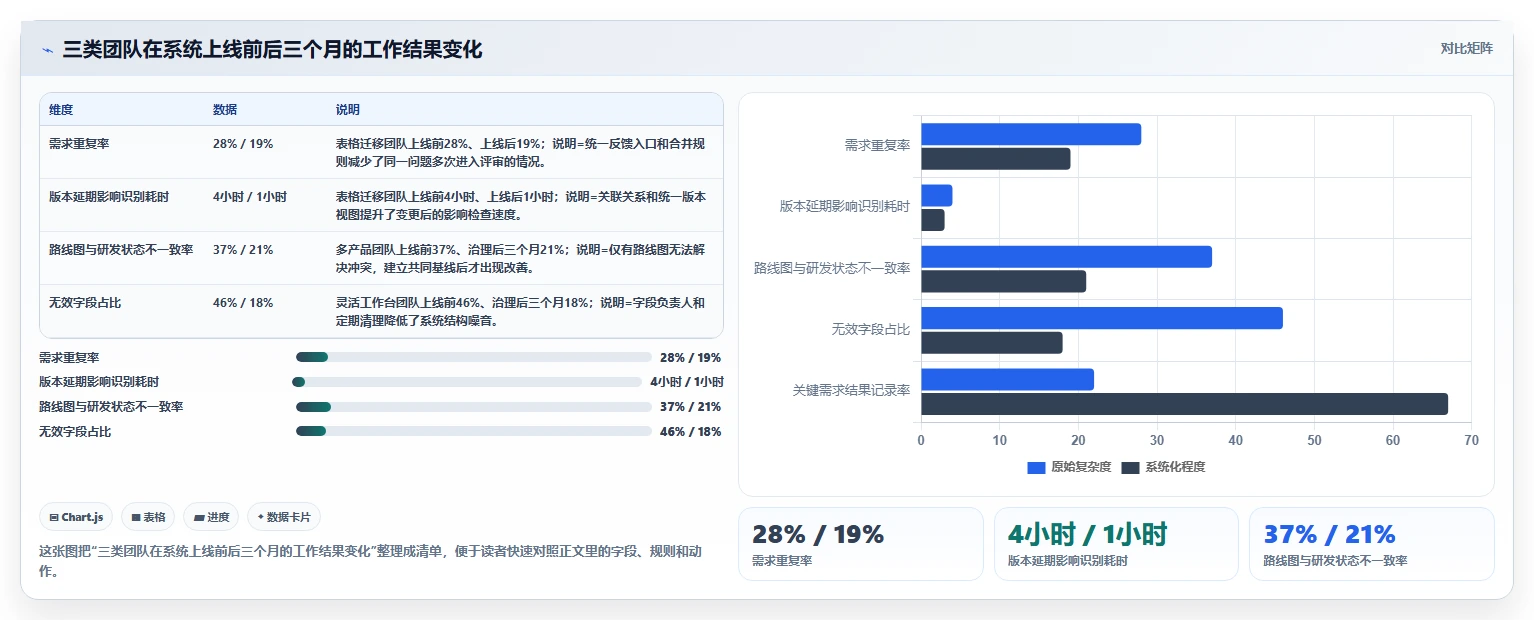Click the 需求重复率 chart axis label
Screen dimensions: 1534x620
877,146
